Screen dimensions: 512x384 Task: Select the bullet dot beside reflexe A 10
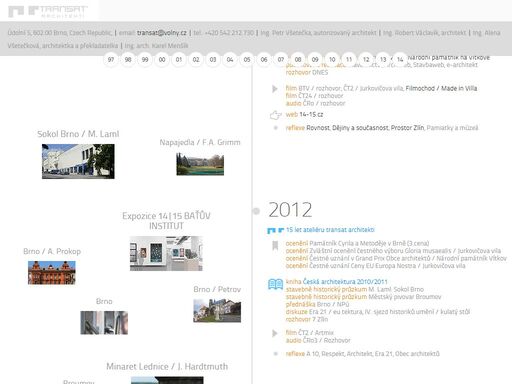tap(275, 354)
